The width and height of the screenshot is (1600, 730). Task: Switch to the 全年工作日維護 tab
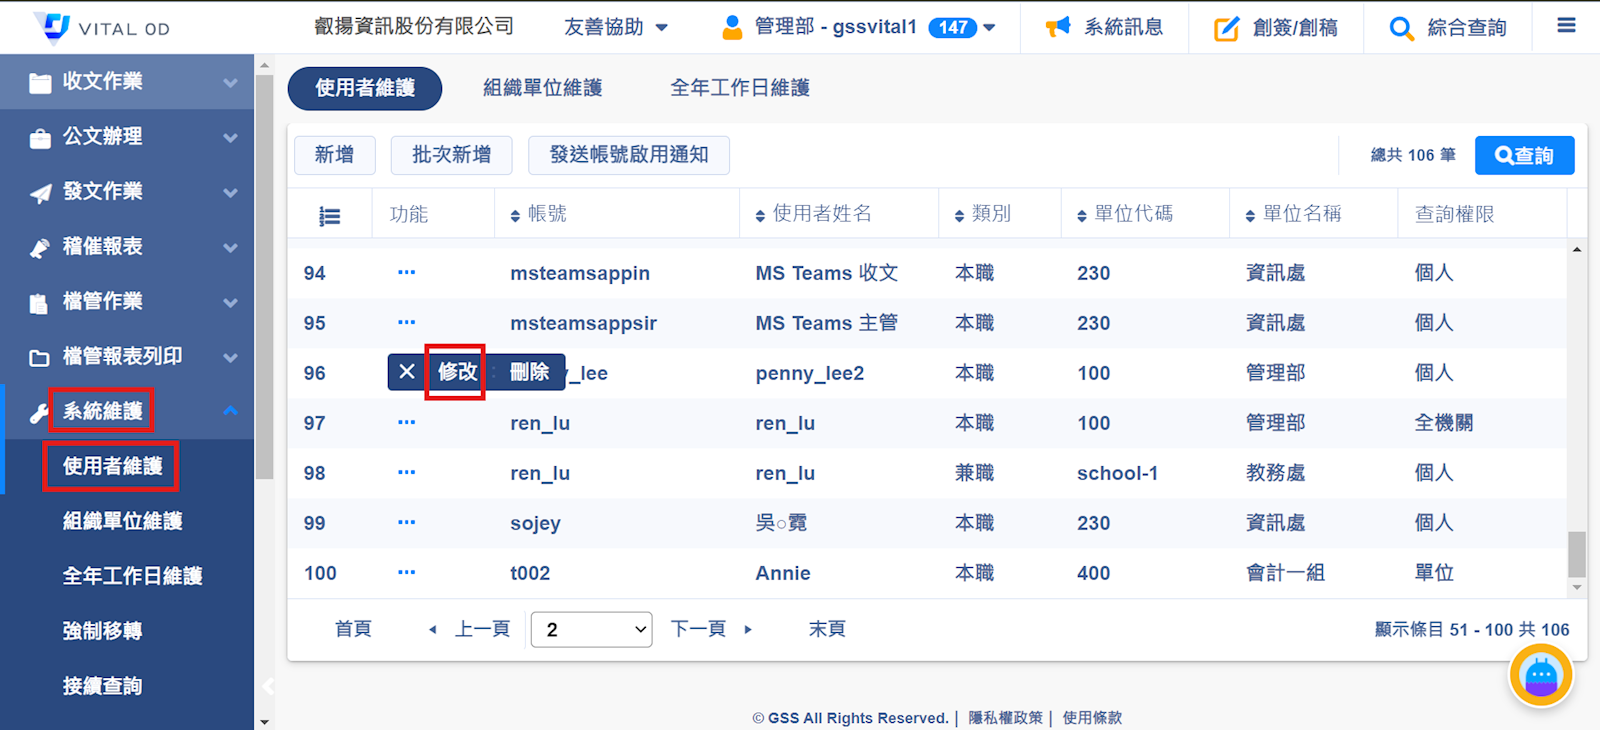(x=740, y=88)
